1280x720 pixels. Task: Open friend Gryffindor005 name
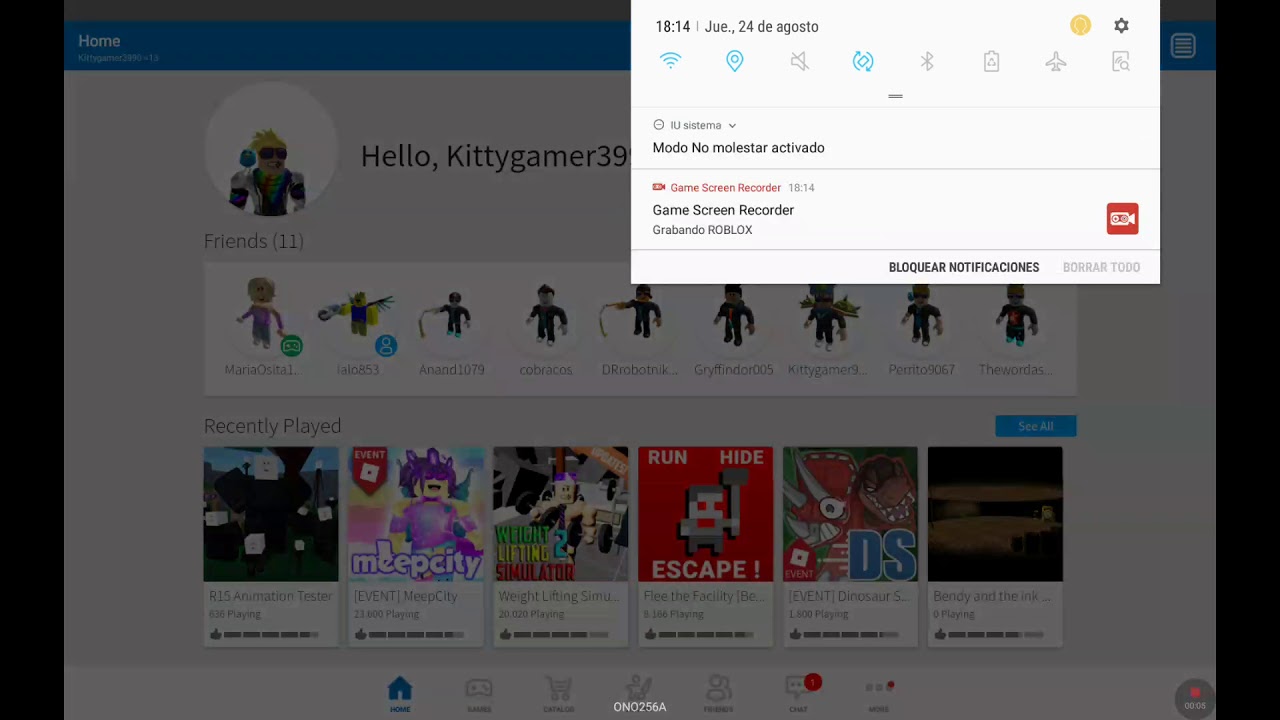733,369
